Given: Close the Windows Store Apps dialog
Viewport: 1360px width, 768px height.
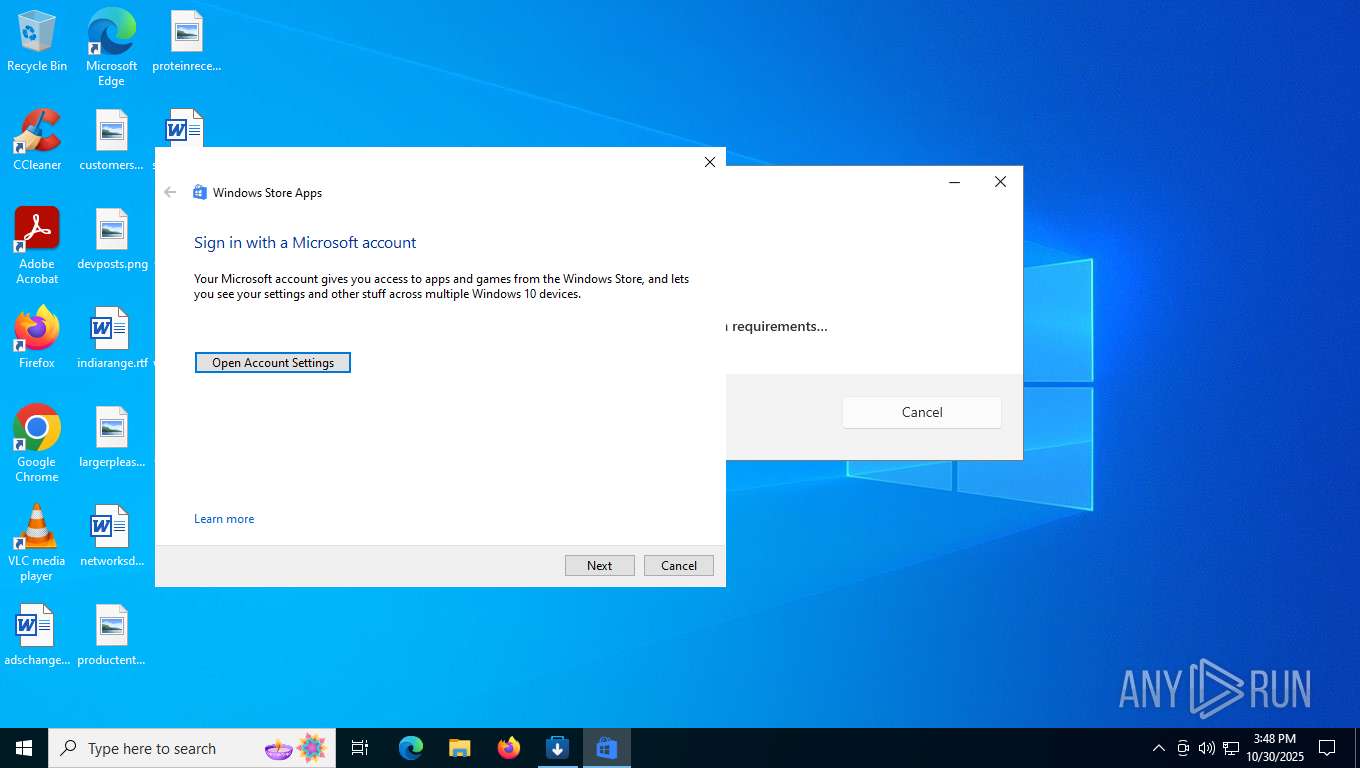Looking at the screenshot, I should point(710,162).
